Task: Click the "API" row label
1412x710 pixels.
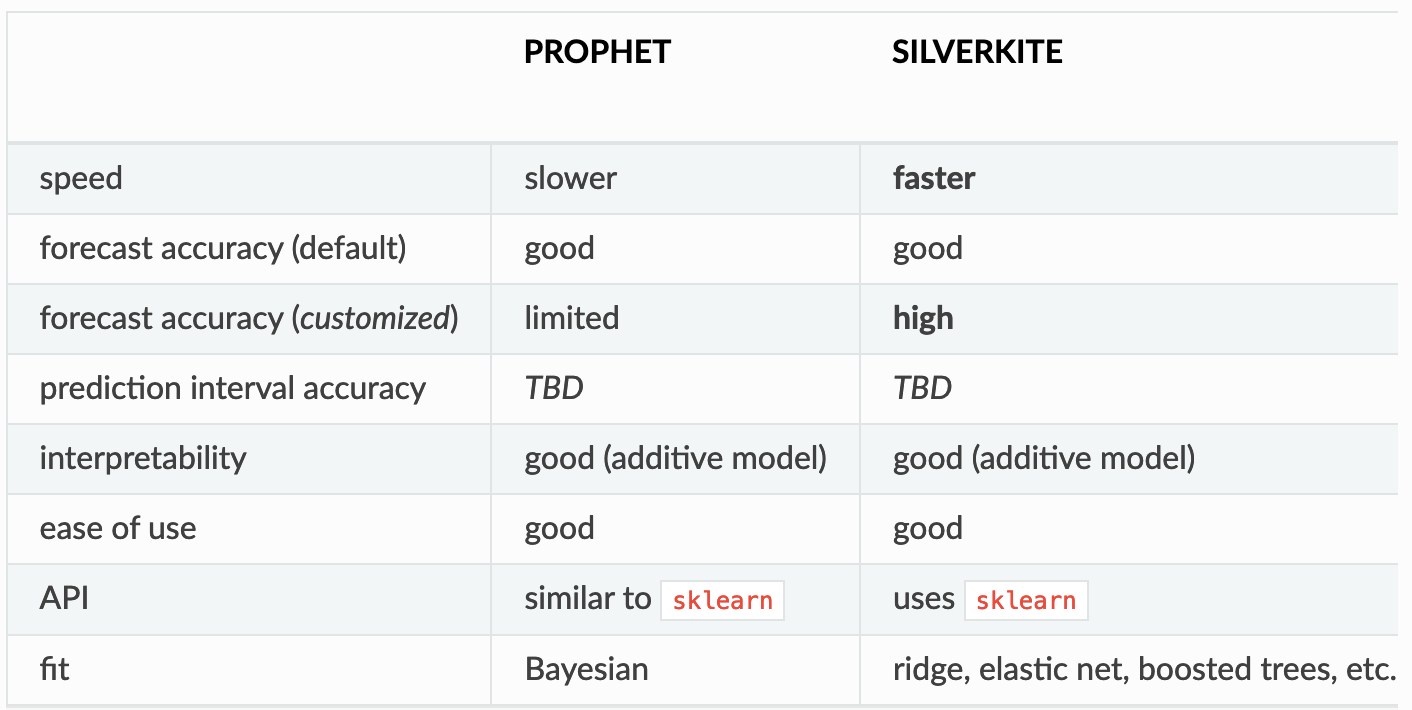Action: pyautogui.click(x=64, y=599)
